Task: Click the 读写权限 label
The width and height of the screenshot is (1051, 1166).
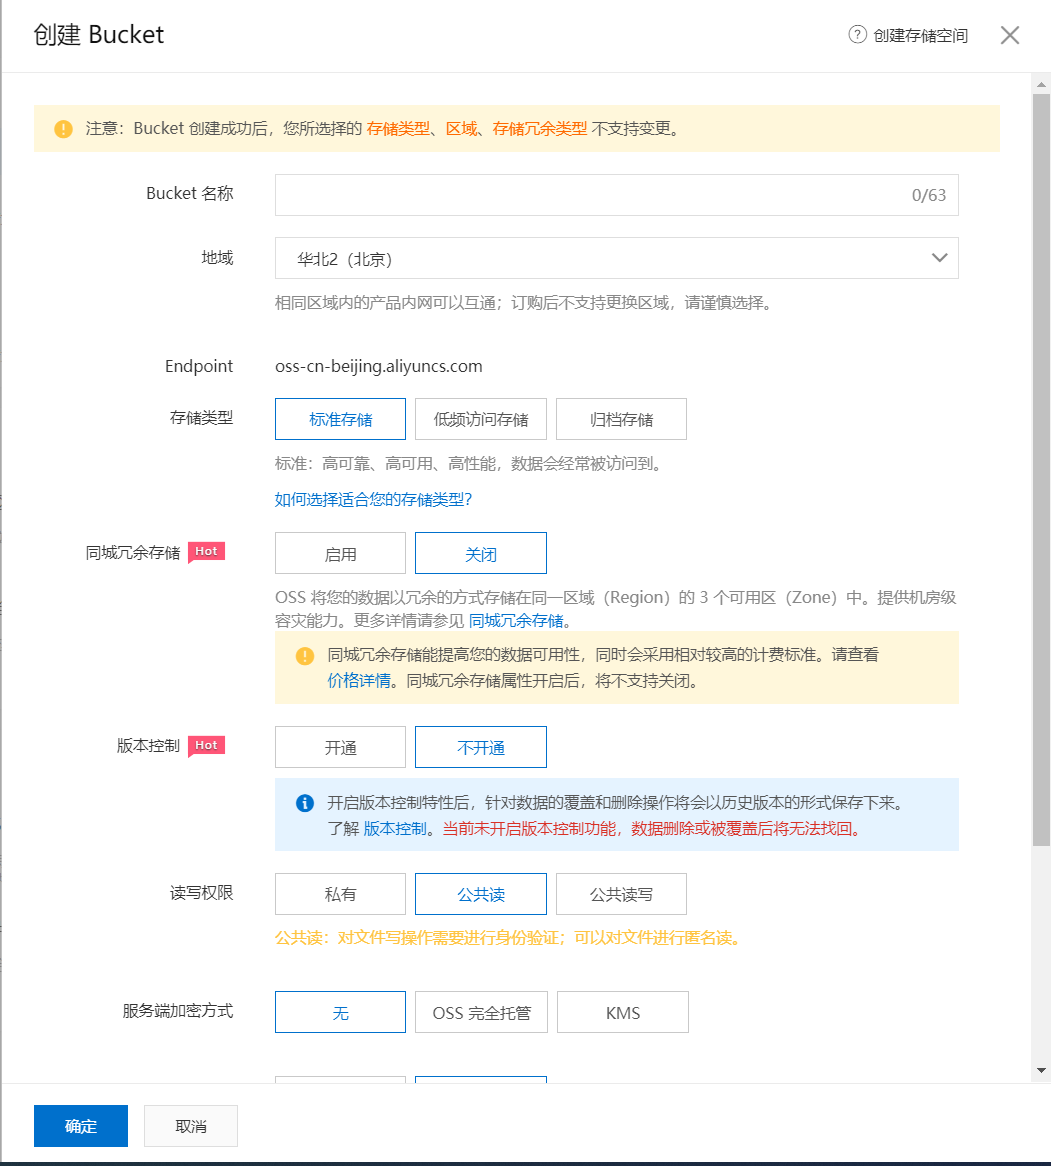Action: click(202, 893)
